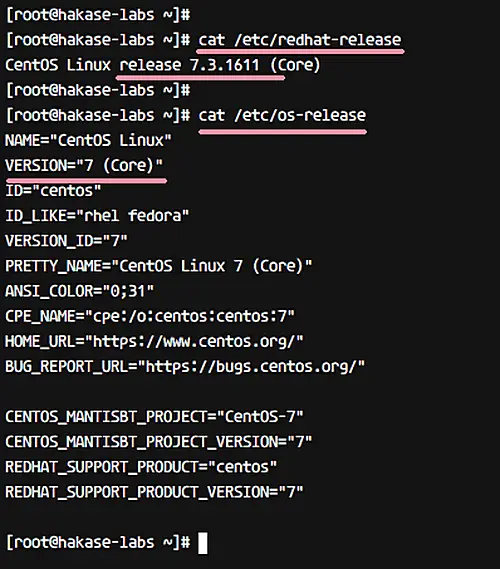Click the first empty root@hakase-labs prompt
The height and width of the screenshot is (569, 500).
tap(98, 15)
